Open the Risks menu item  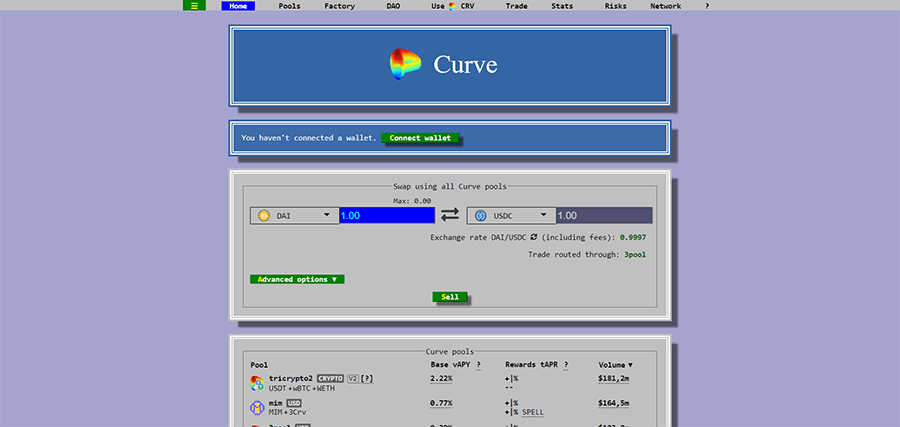pos(616,6)
